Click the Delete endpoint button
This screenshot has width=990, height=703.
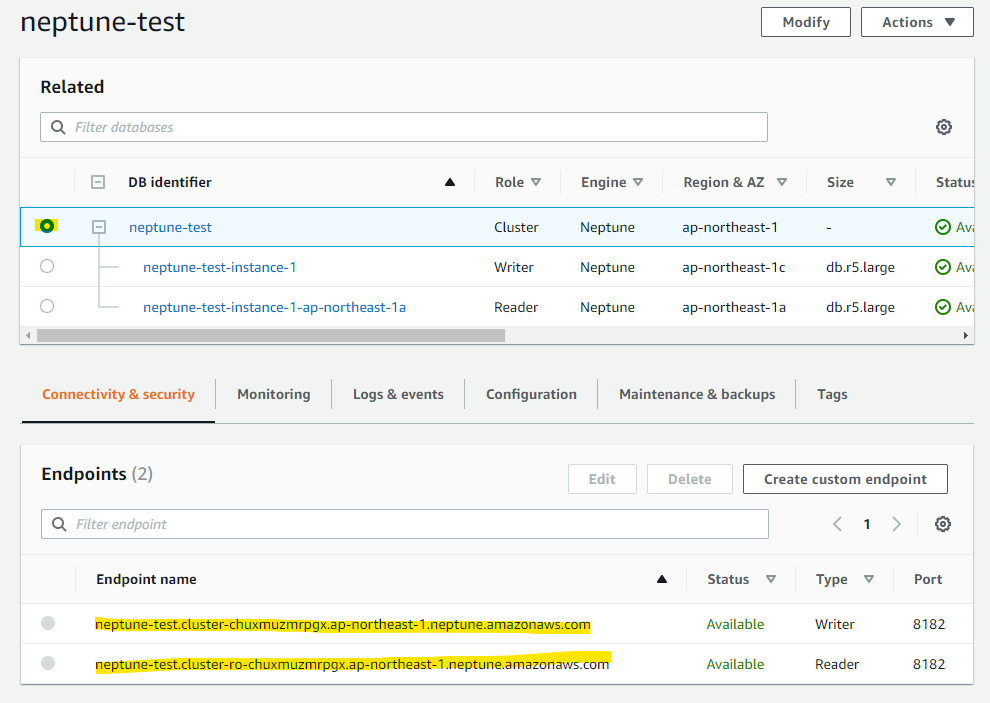(689, 479)
